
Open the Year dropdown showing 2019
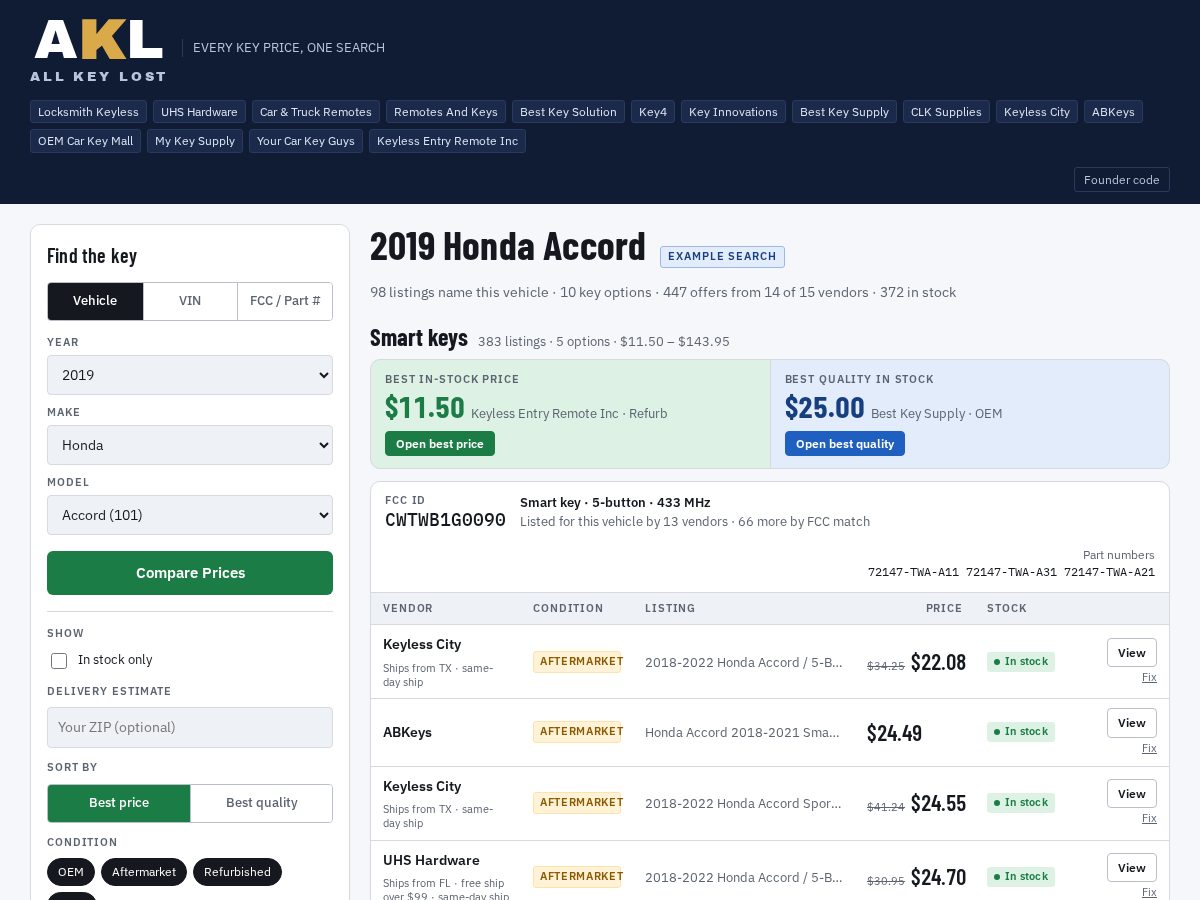coord(190,375)
